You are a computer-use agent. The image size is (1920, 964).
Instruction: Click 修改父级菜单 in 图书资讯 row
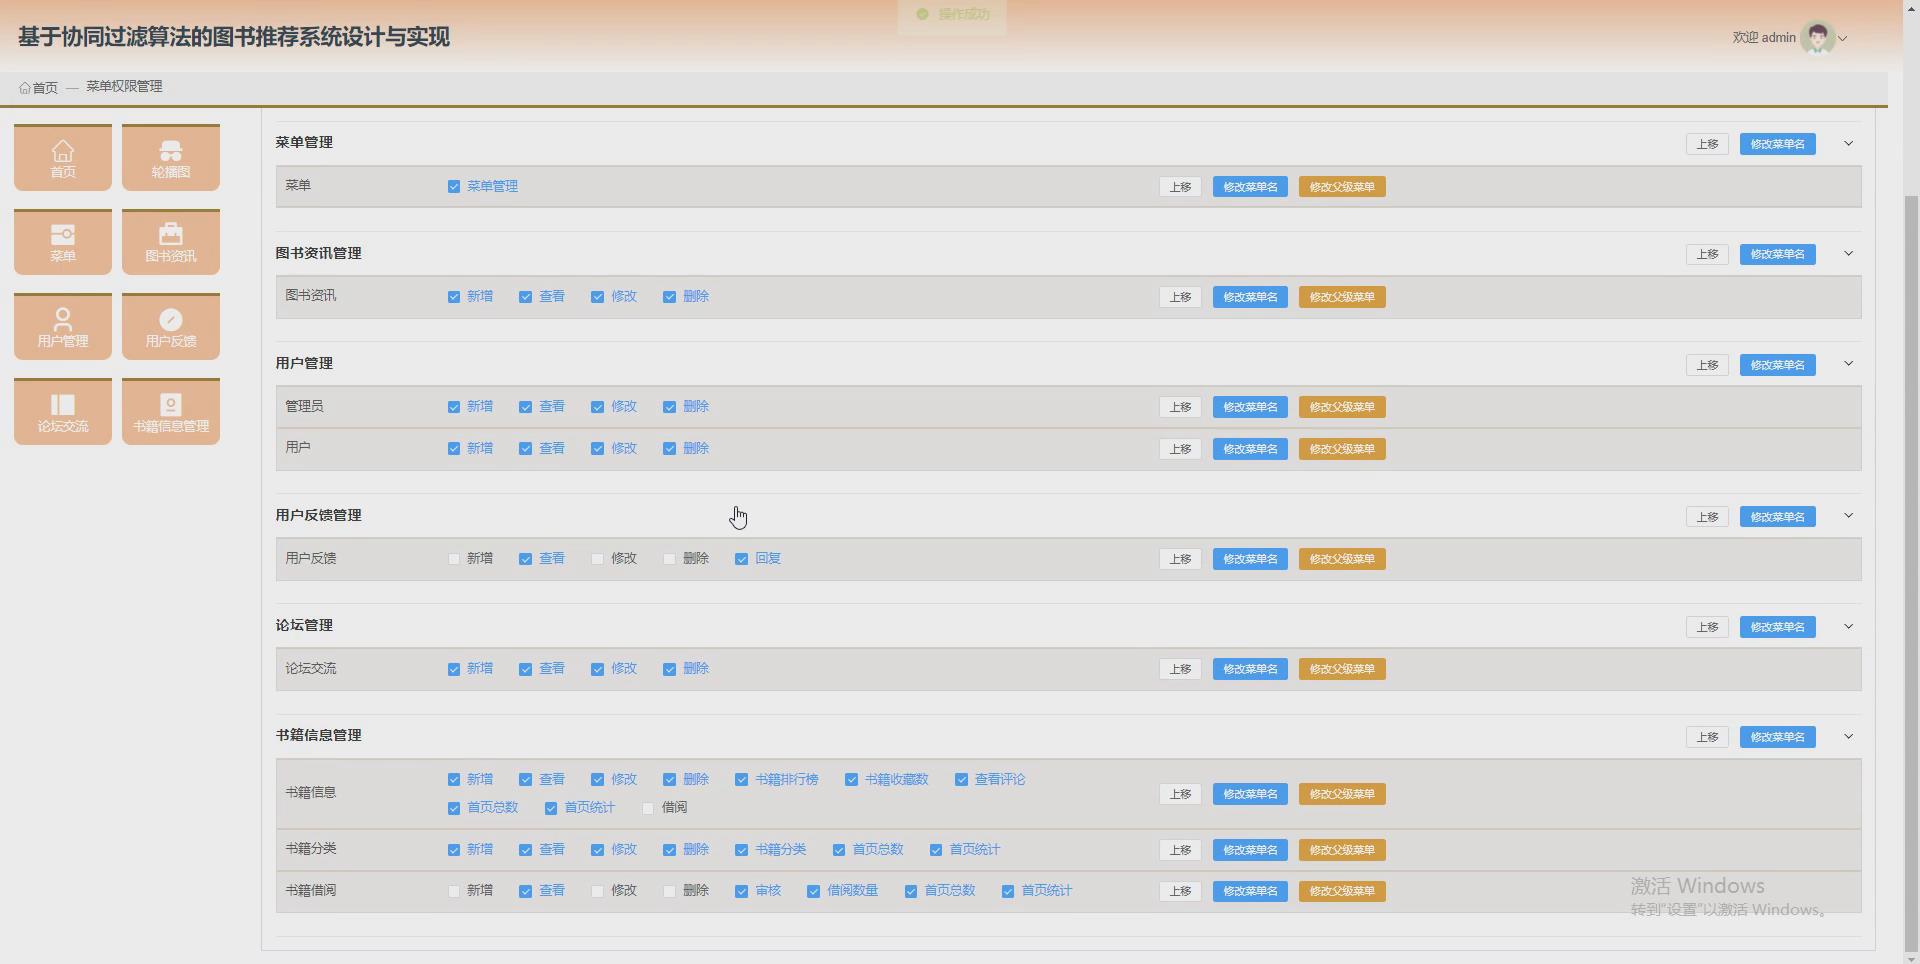click(x=1342, y=297)
